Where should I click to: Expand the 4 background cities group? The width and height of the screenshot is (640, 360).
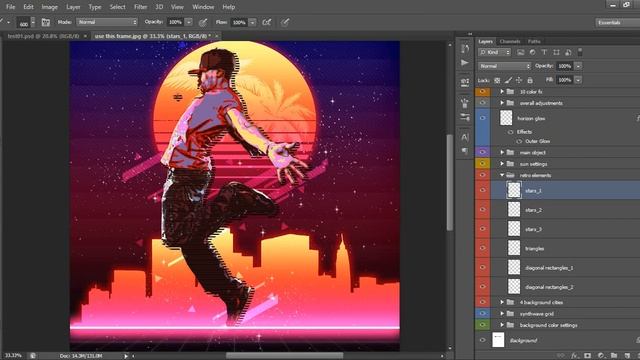point(502,302)
